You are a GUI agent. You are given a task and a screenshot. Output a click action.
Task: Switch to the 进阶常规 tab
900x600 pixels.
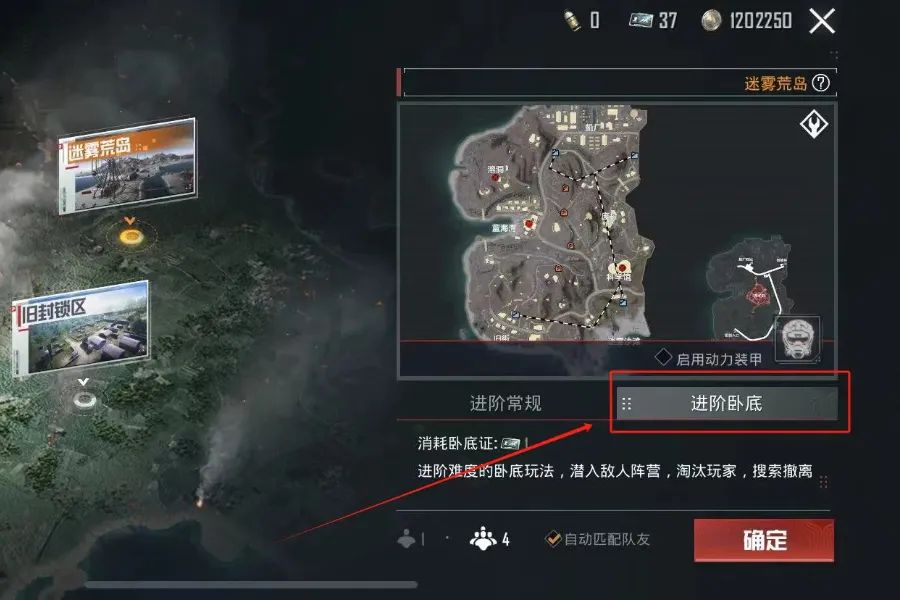(x=505, y=403)
